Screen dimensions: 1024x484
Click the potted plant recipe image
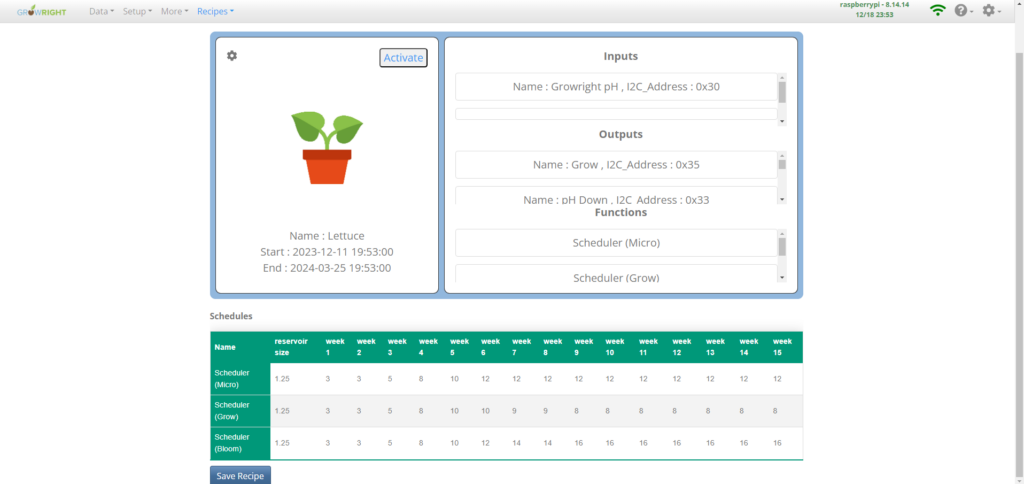coord(327,148)
